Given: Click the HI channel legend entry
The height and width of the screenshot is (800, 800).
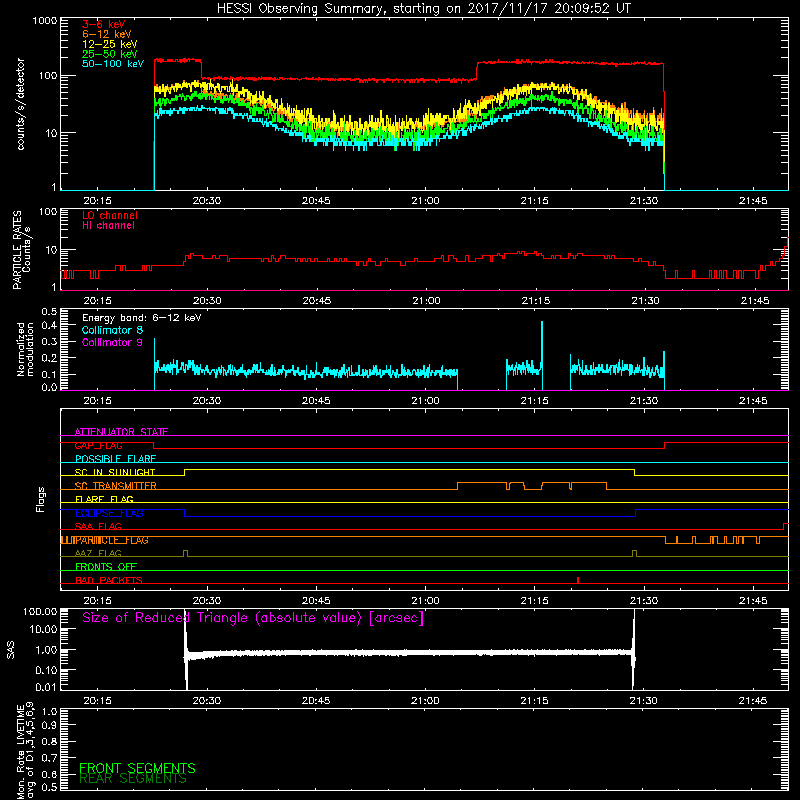Looking at the screenshot, I should [108, 226].
